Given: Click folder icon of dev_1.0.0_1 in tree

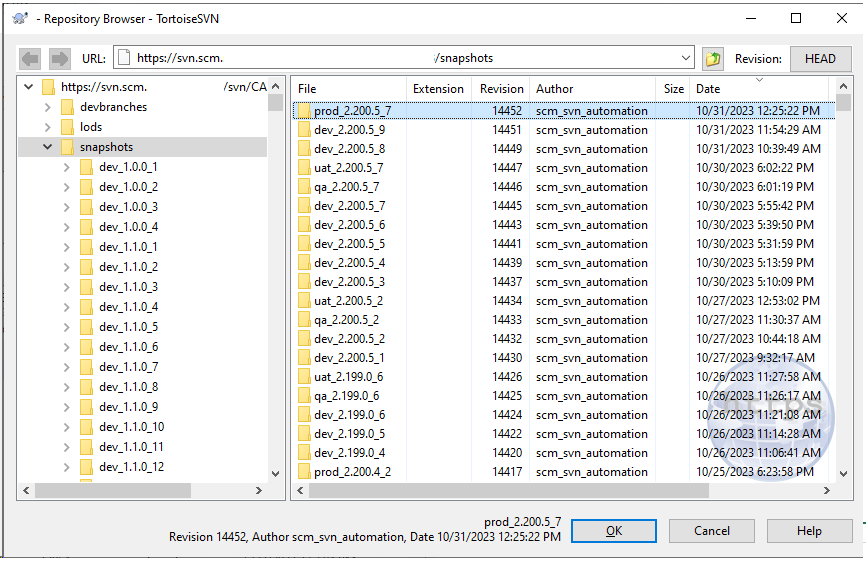Looking at the screenshot, I should 87,167.
